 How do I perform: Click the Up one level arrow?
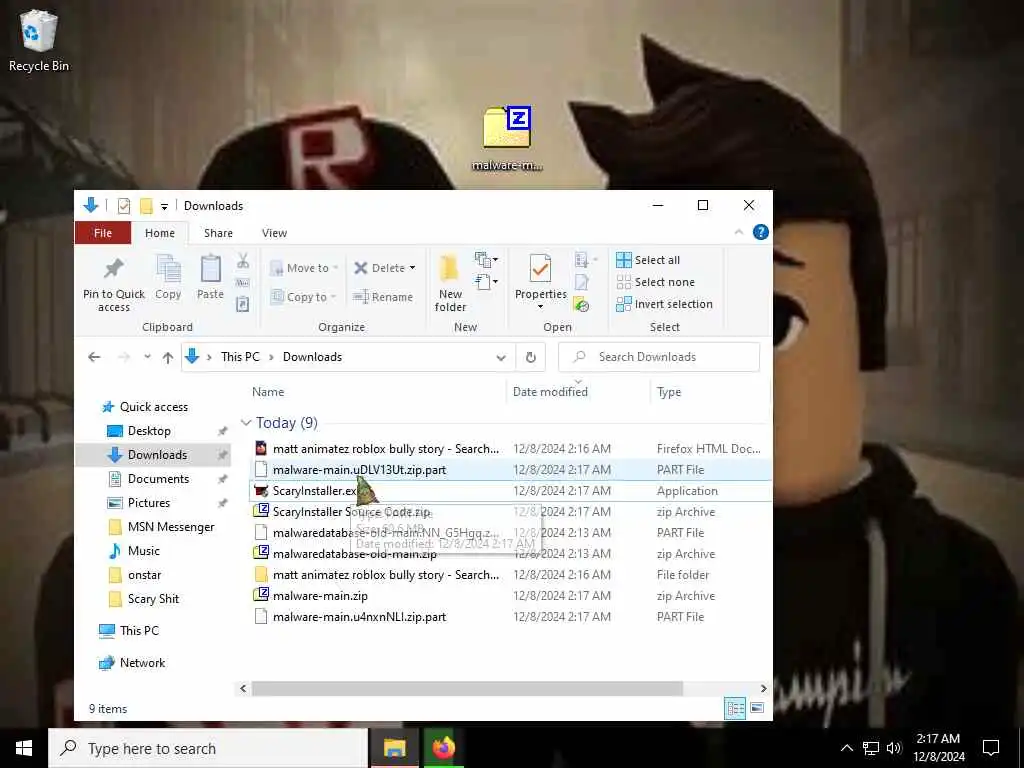(168, 357)
